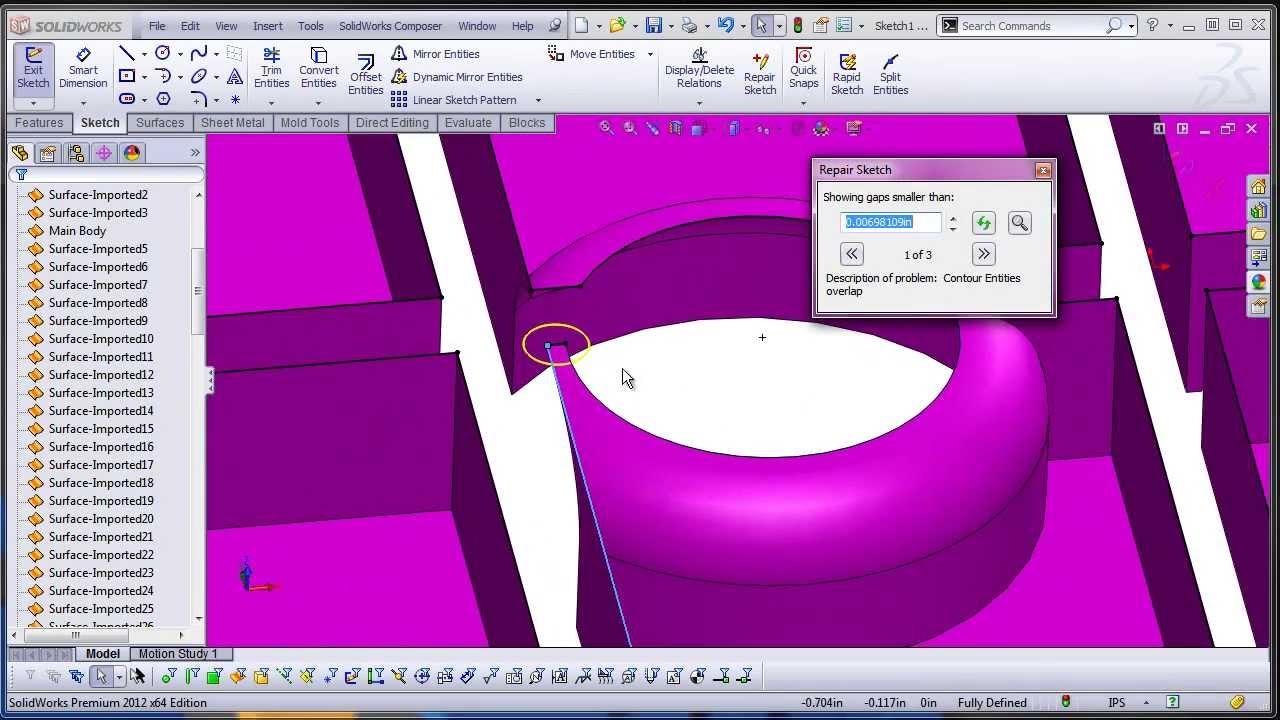Viewport: 1280px width, 720px height.
Task: Switch to the Features tab
Action: [39, 123]
